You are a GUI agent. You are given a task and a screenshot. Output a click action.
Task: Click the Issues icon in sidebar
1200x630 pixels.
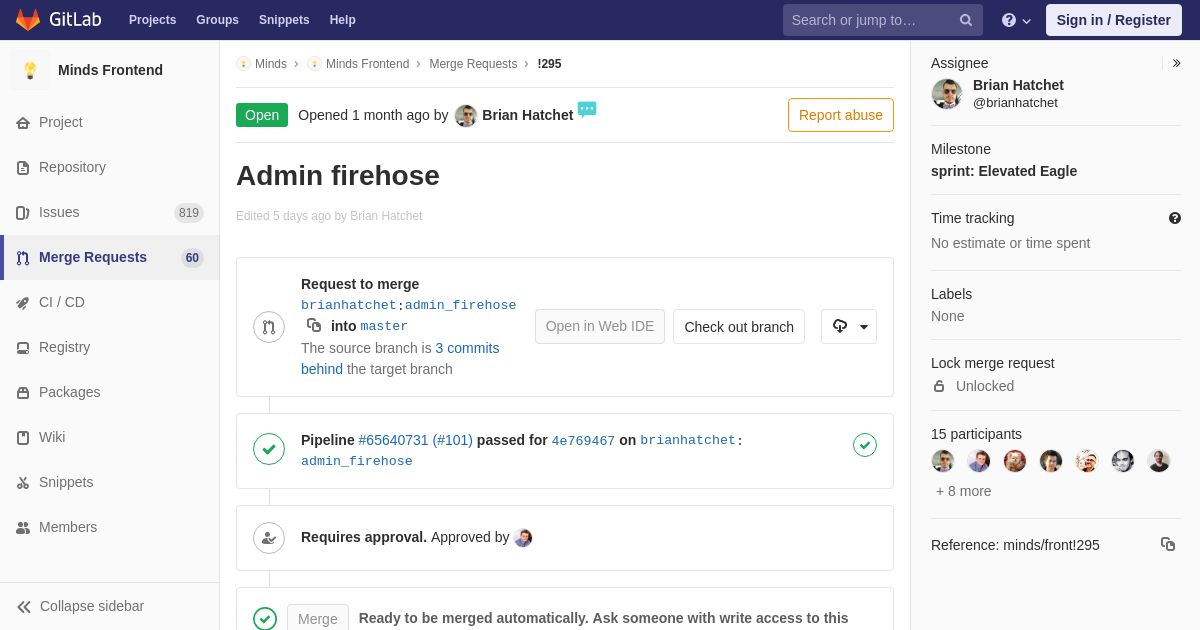23,213
